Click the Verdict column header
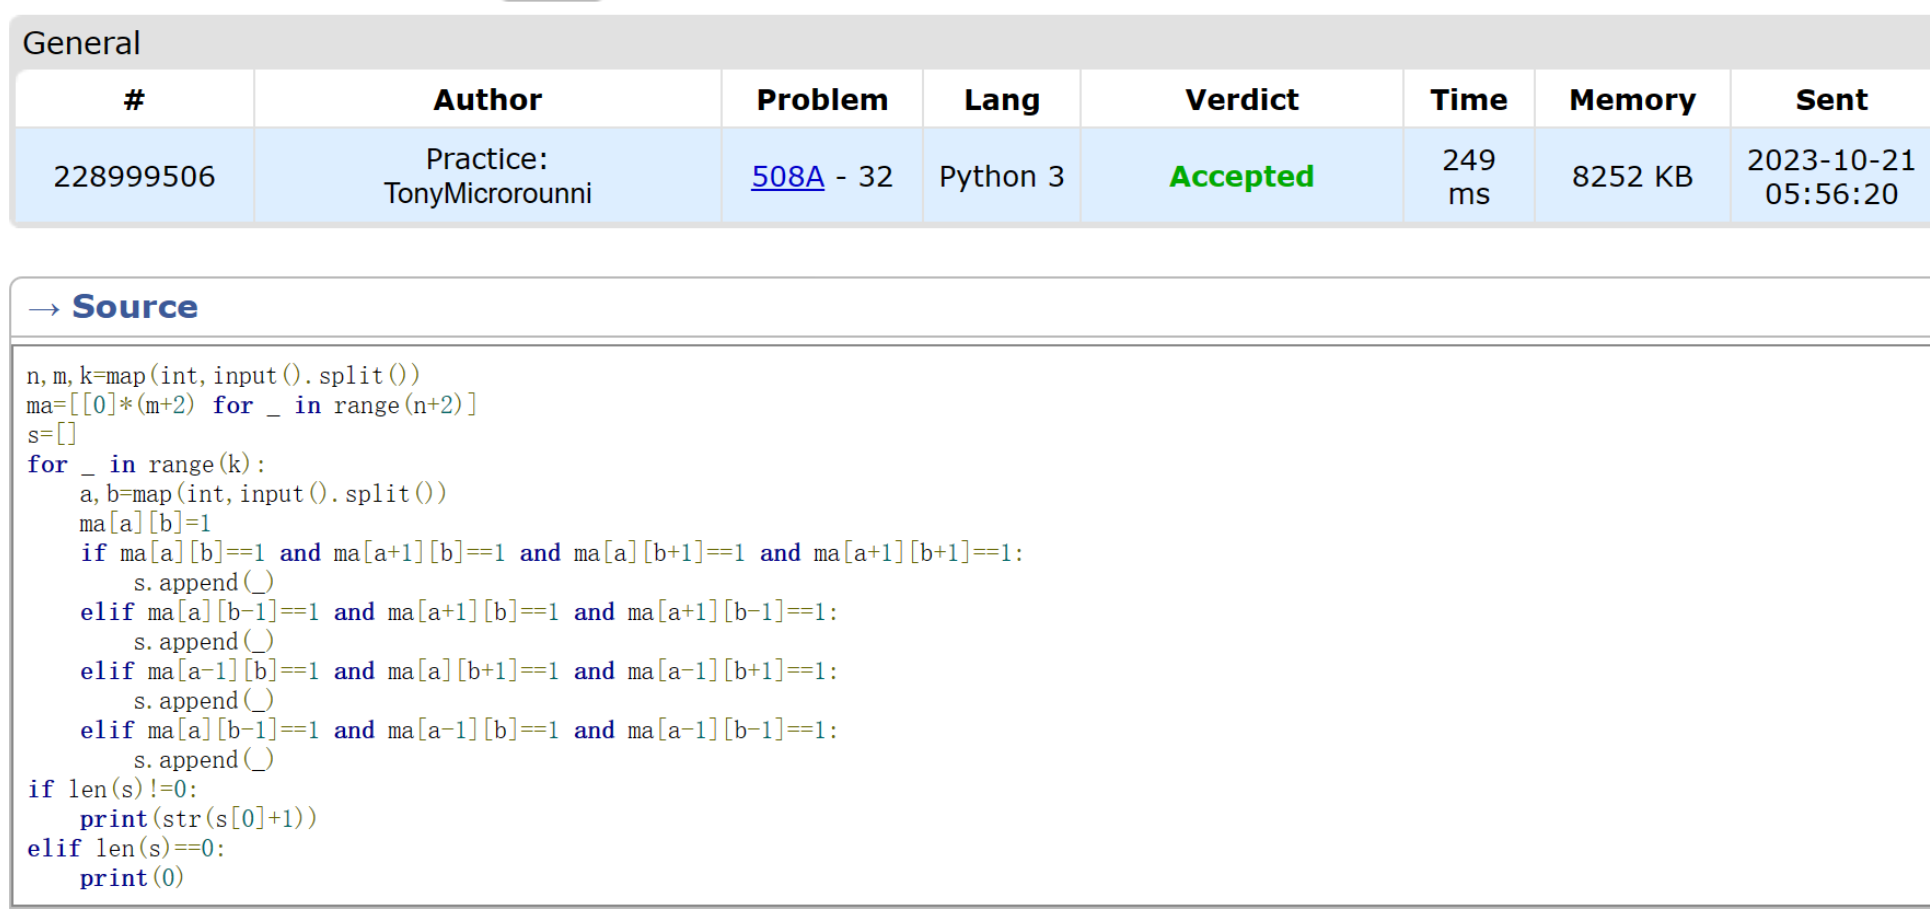 pyautogui.click(x=1241, y=99)
